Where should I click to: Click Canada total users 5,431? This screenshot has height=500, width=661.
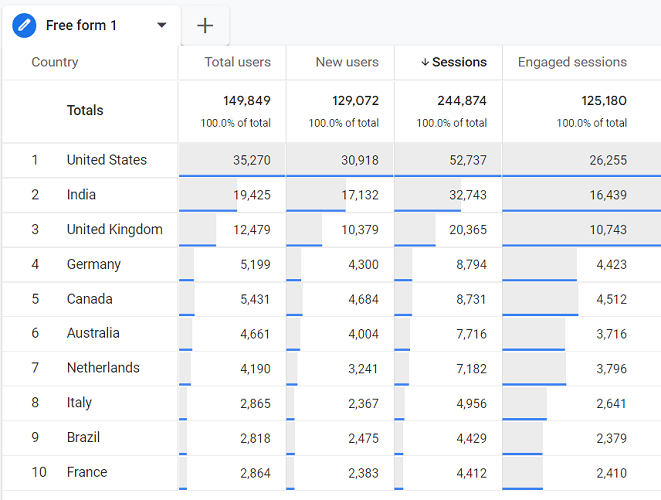pos(255,299)
